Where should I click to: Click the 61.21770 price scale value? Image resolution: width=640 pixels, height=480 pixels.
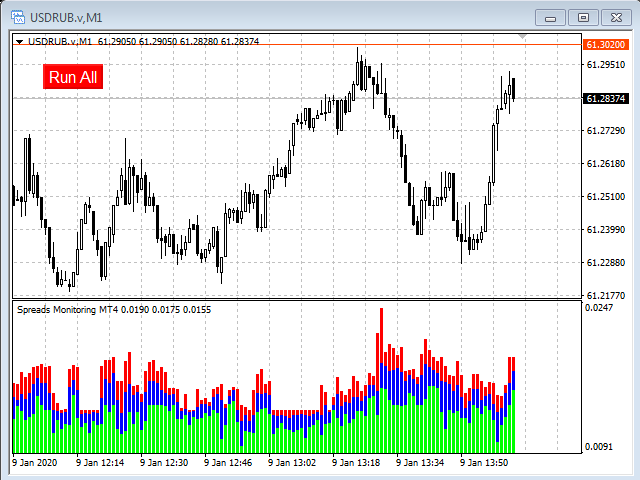[x=606, y=296]
